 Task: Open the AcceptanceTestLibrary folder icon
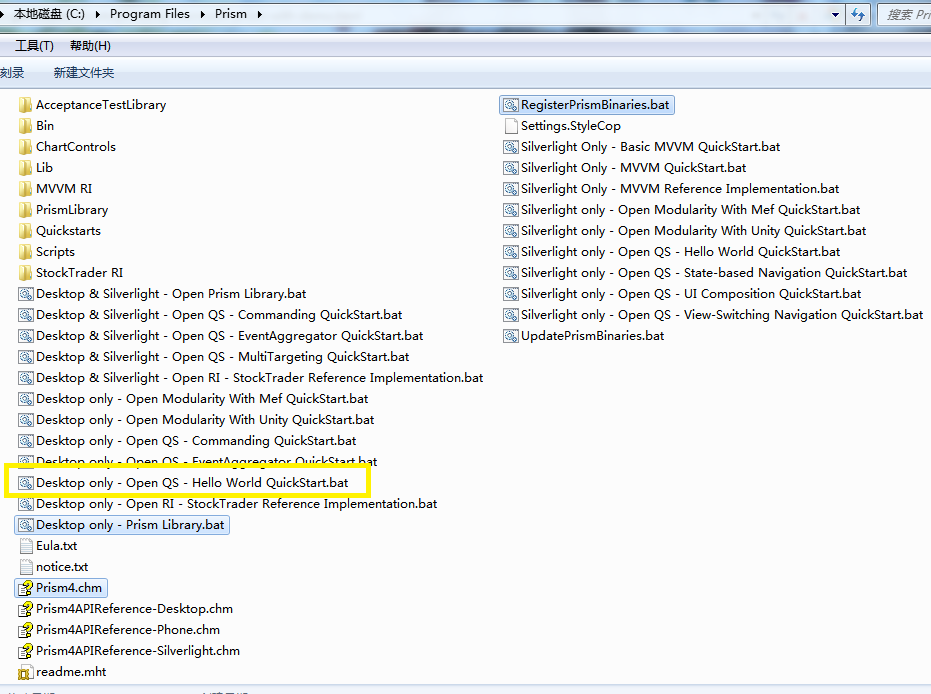[25, 105]
